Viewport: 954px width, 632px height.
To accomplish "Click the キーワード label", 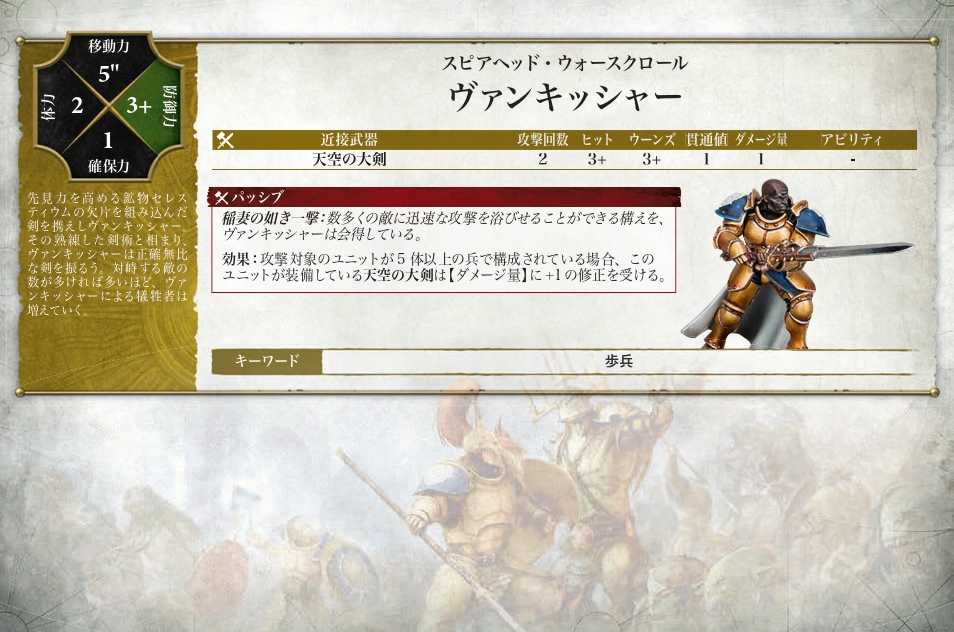I will pyautogui.click(x=267, y=361).
